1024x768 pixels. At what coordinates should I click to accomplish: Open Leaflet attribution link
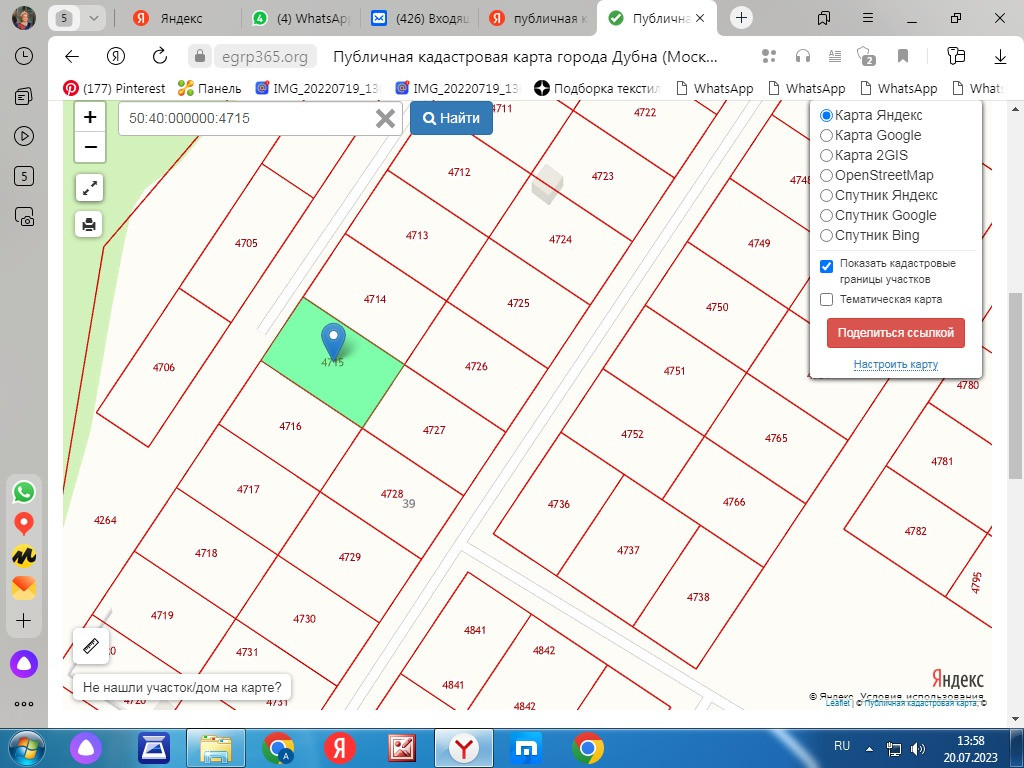pyautogui.click(x=838, y=703)
